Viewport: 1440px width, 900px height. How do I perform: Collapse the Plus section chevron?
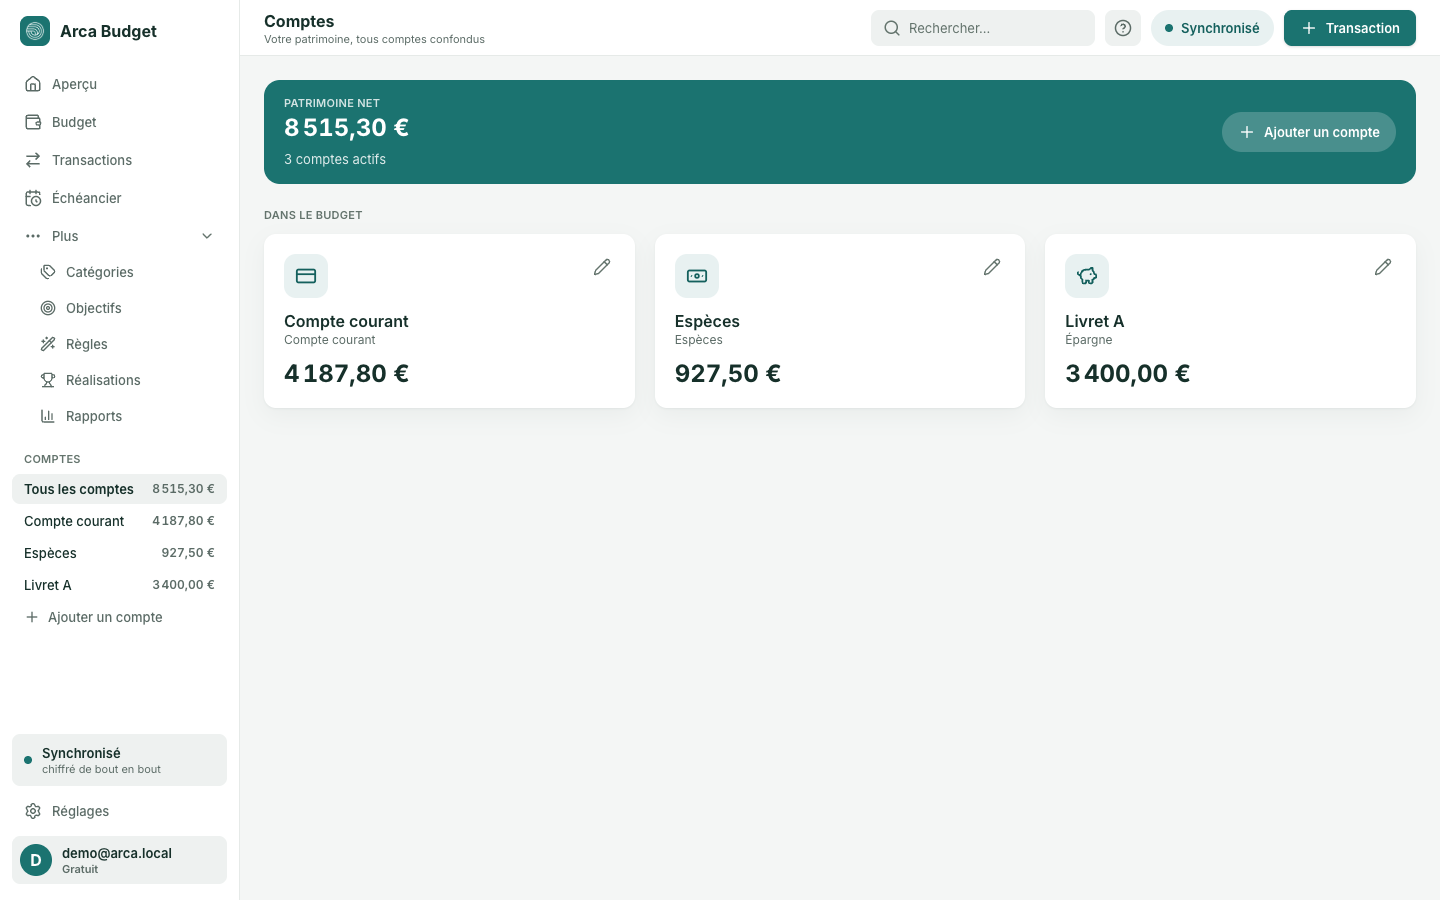click(x=207, y=236)
